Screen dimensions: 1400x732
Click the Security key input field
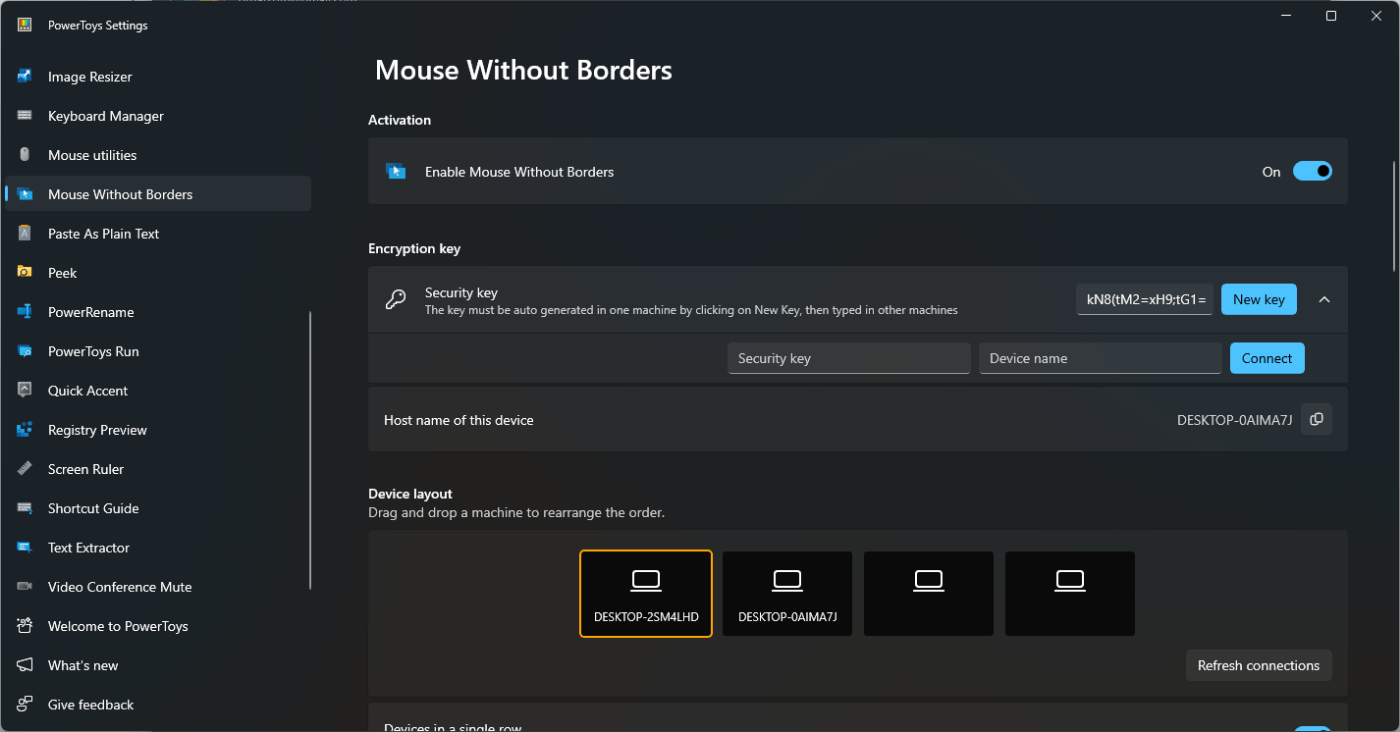pos(849,358)
